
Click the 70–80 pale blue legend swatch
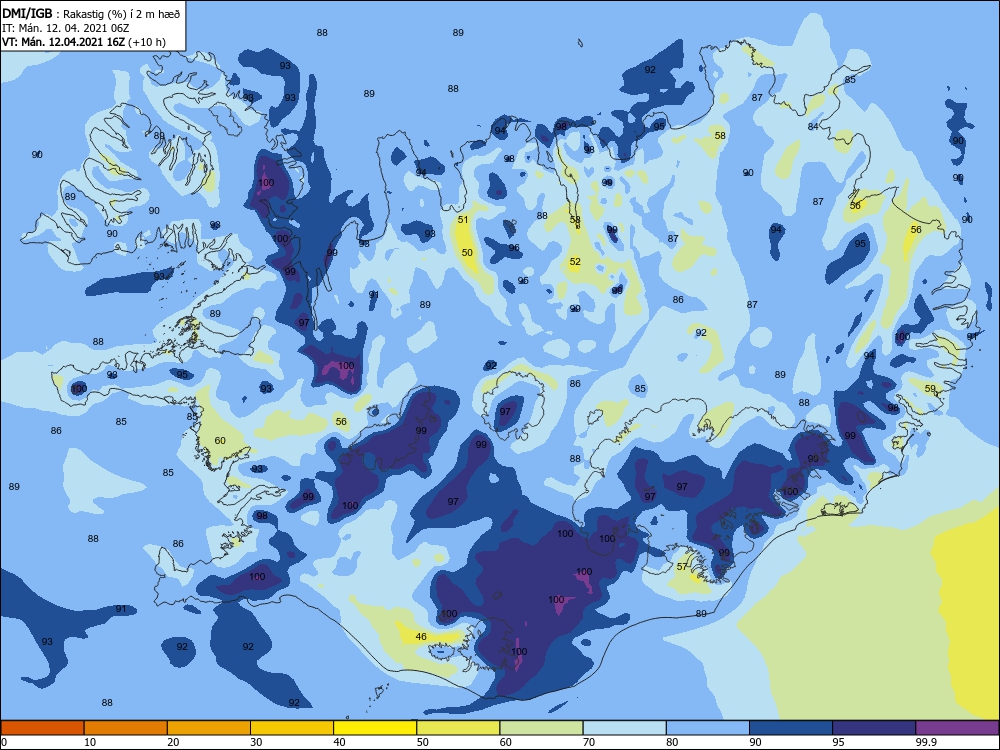click(624, 728)
